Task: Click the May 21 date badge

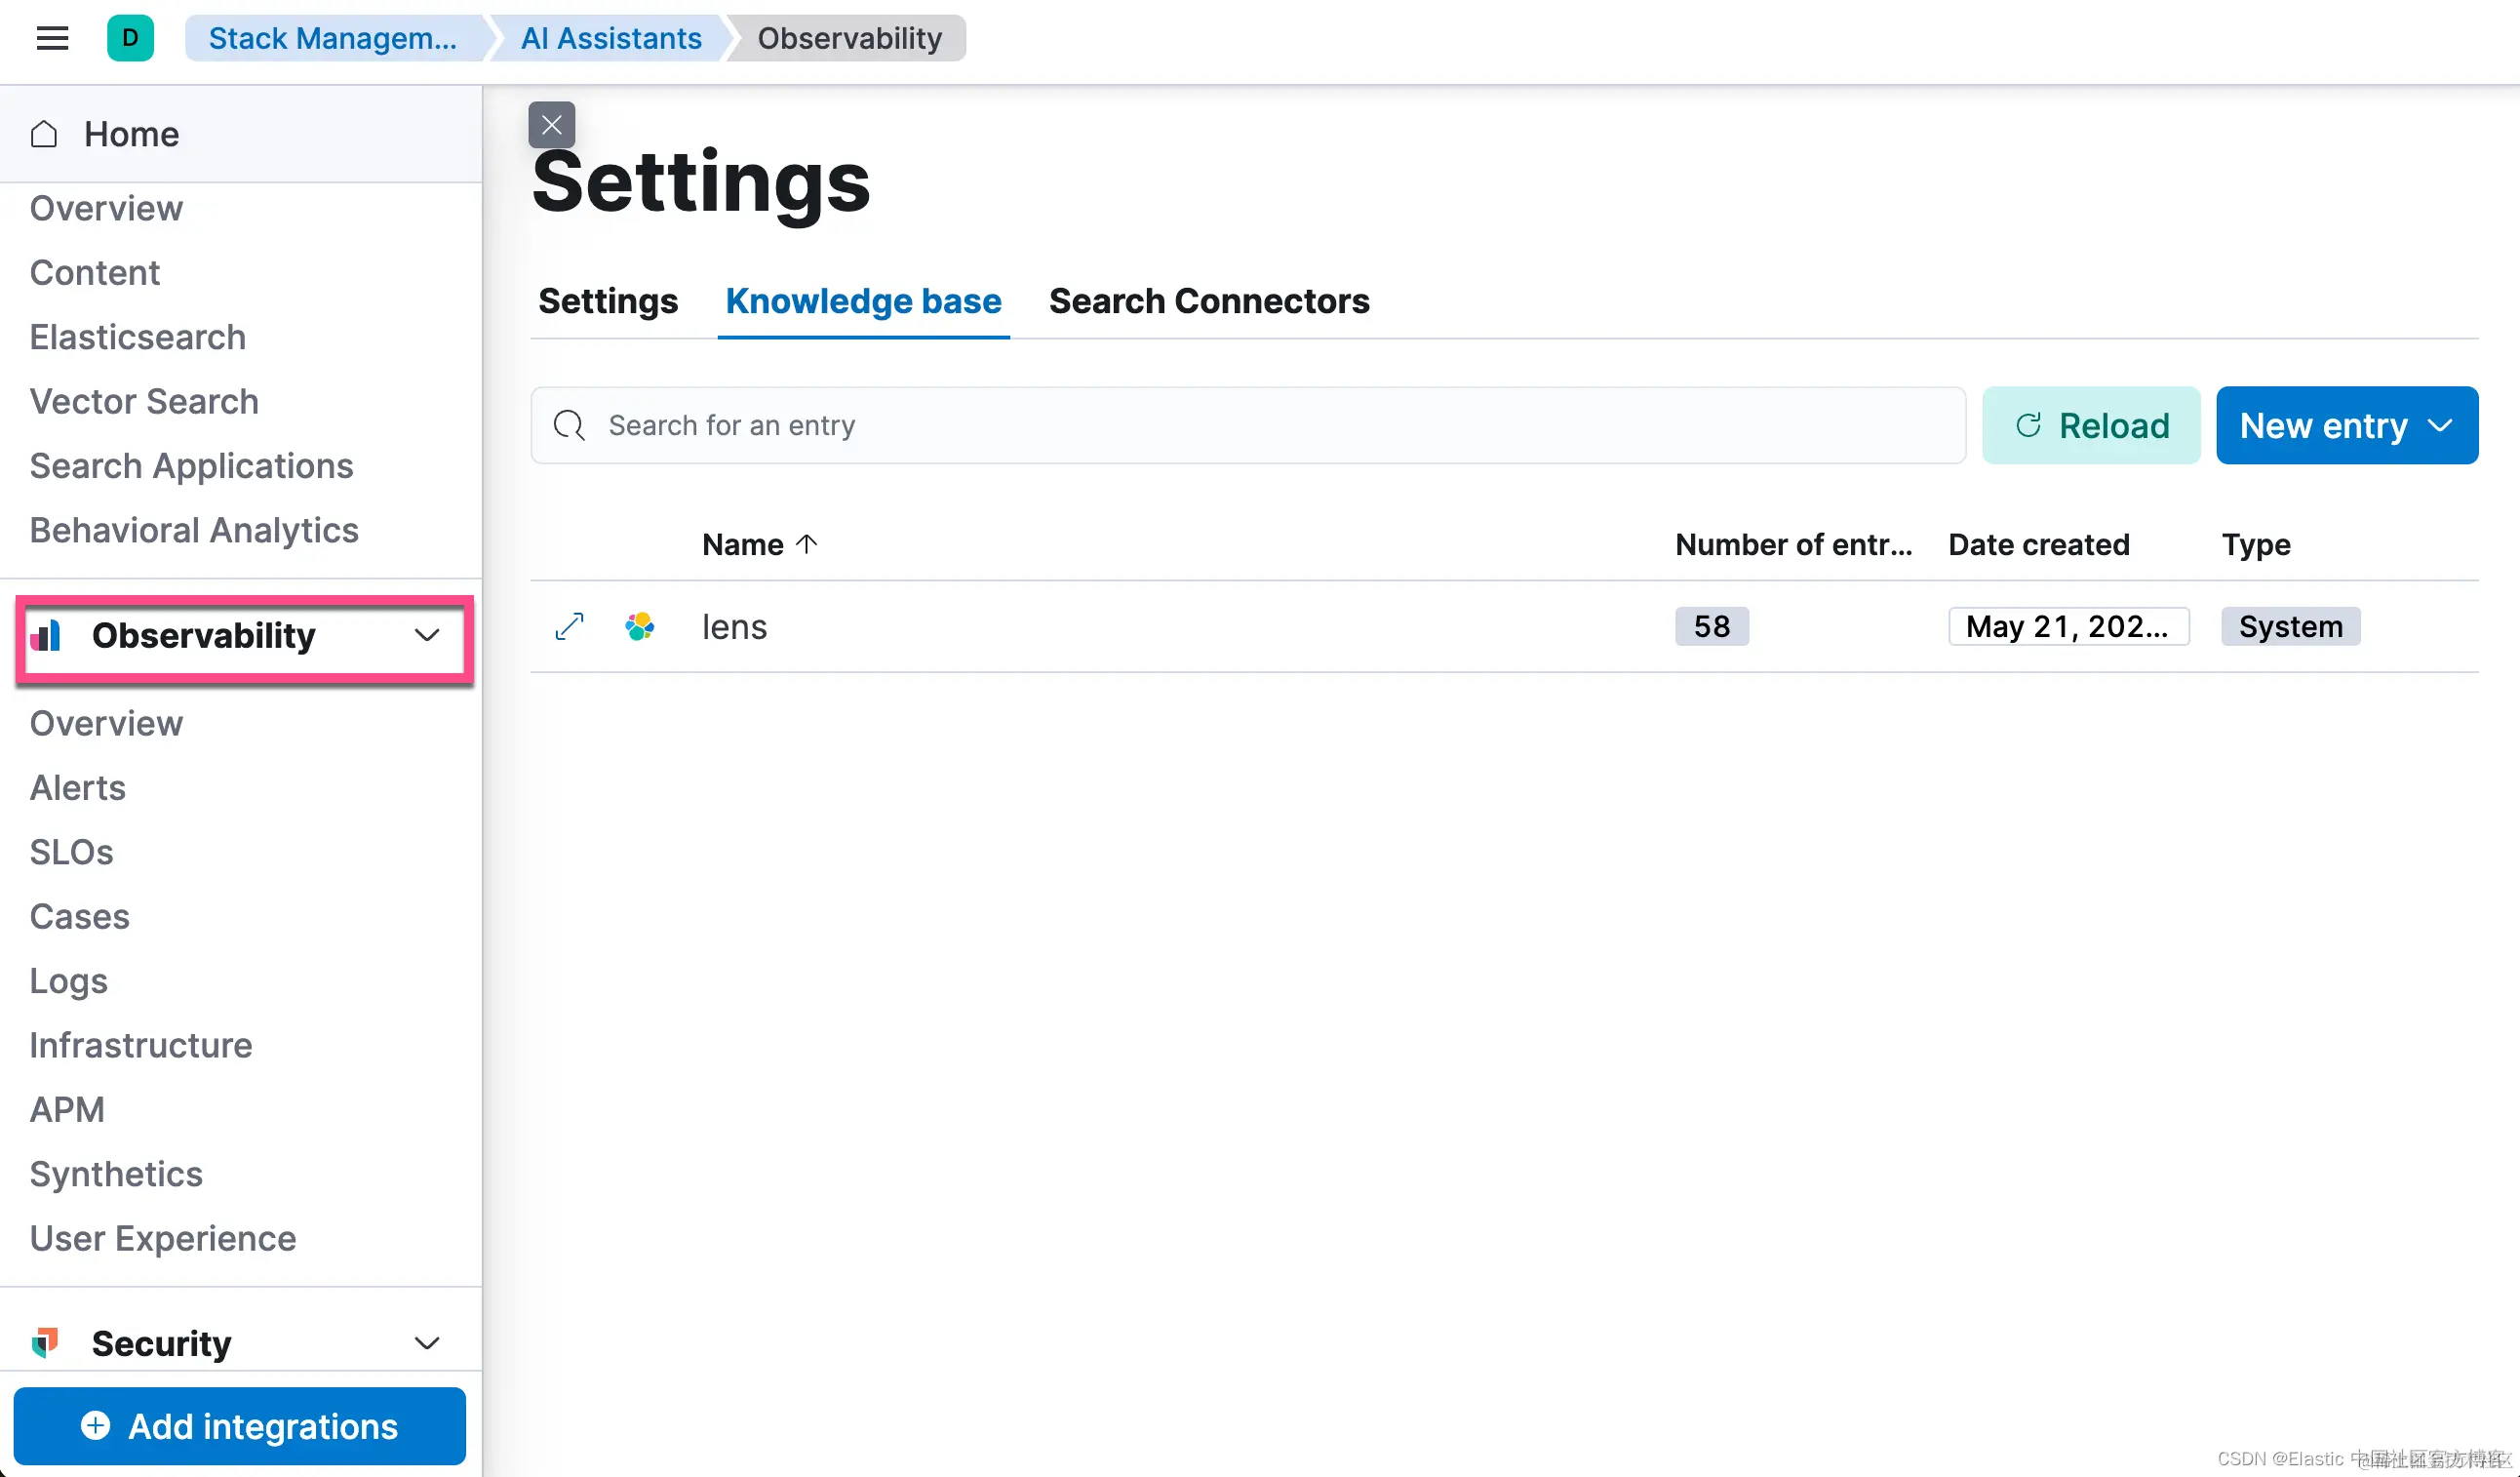Action: pos(2069,626)
